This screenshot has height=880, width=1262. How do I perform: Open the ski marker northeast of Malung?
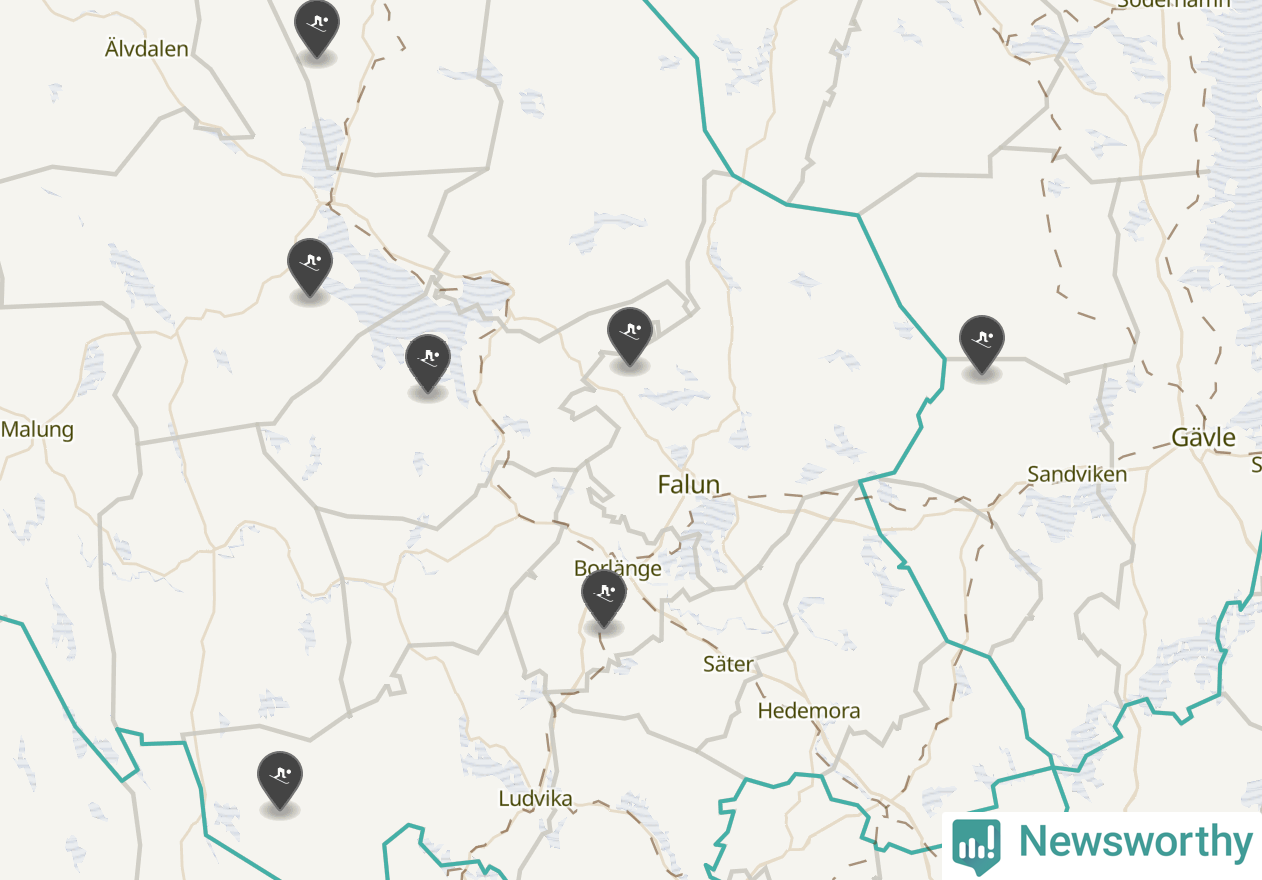click(x=310, y=267)
